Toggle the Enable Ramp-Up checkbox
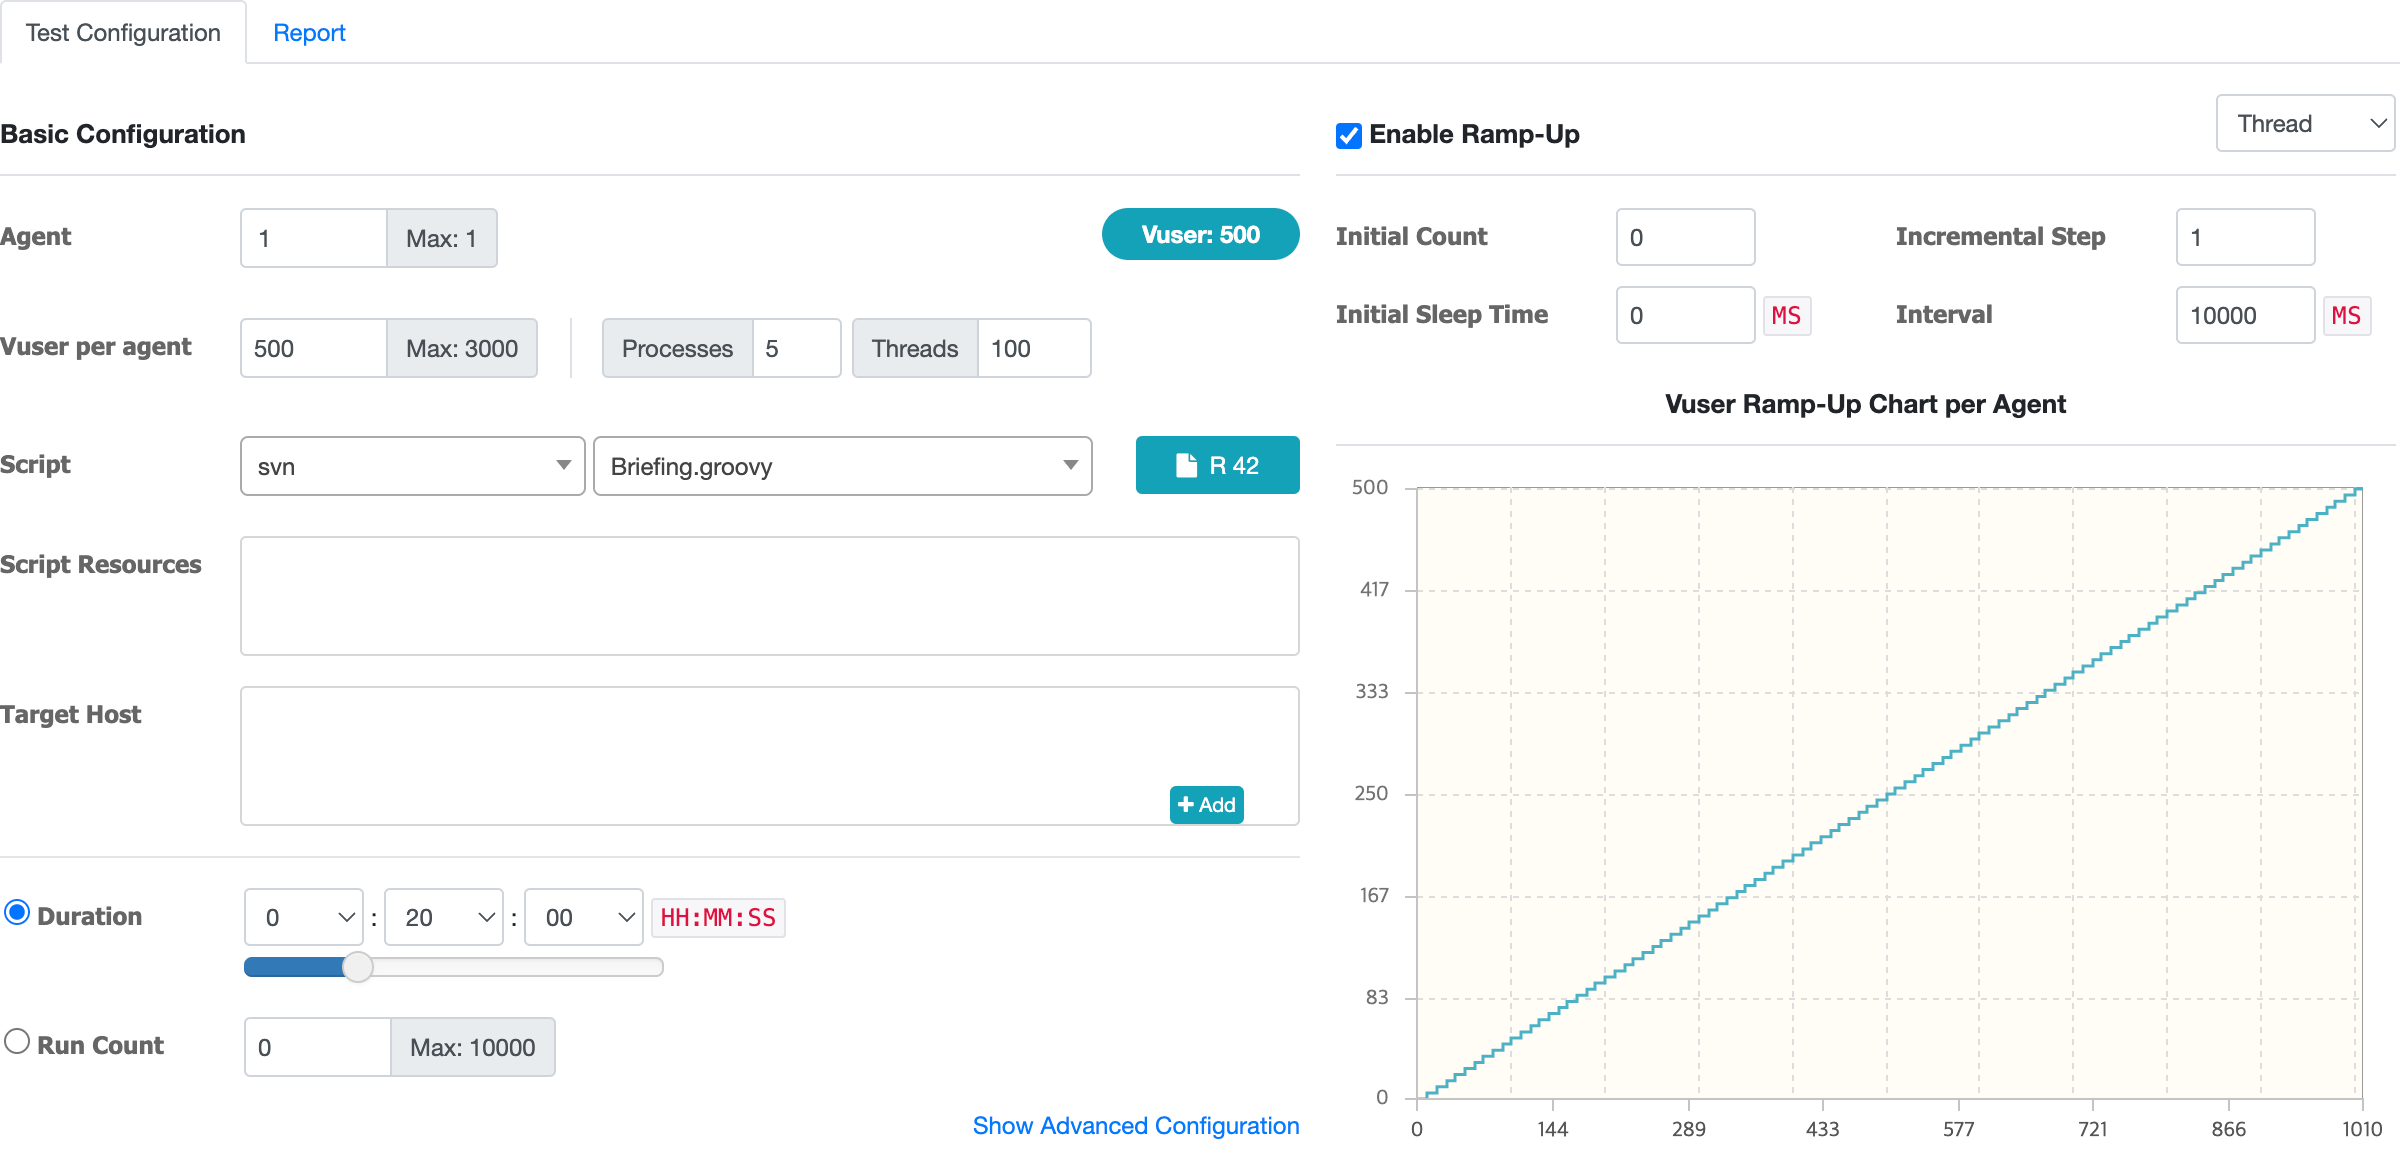Screen dimensions: 2400x1158 [x=1348, y=136]
